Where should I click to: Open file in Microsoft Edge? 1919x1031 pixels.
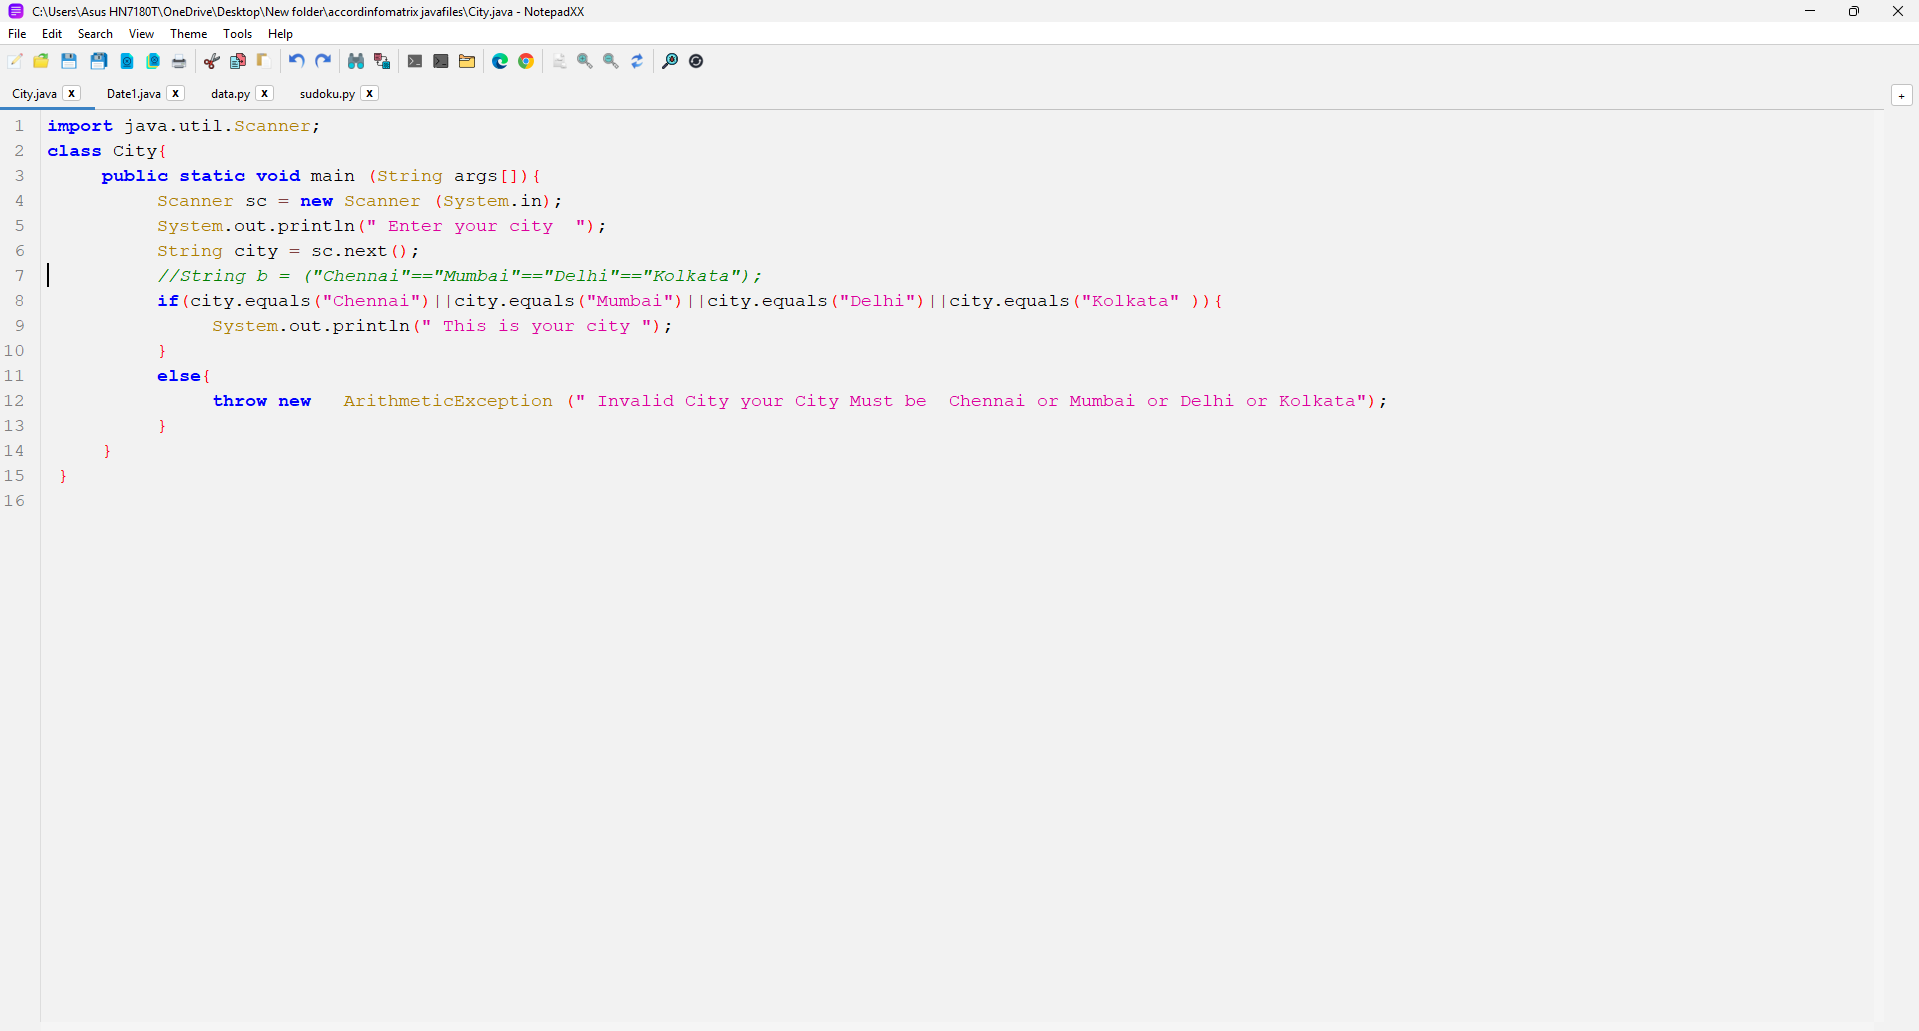click(500, 61)
